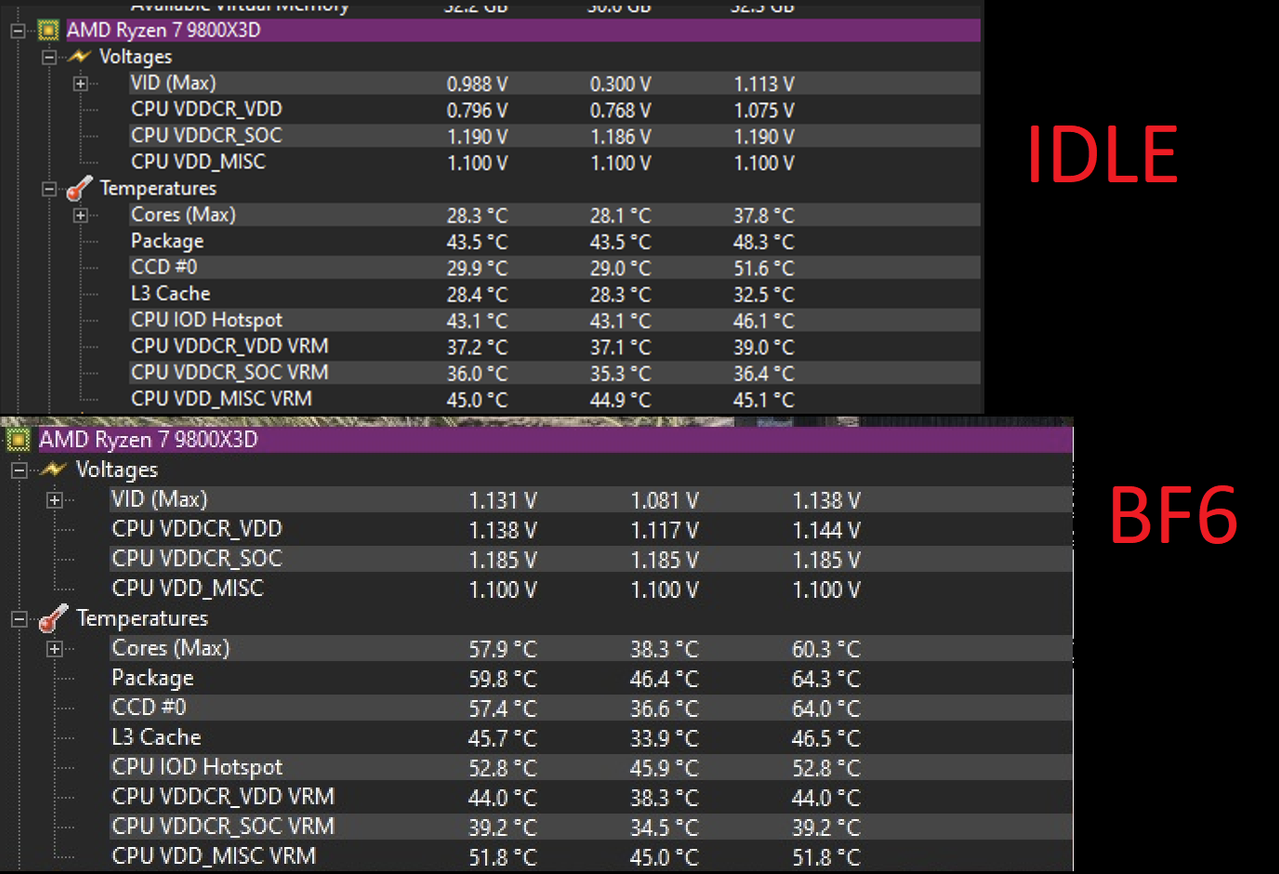Click the CPU chip icon in the BF6 panel header

pyautogui.click(x=18, y=440)
